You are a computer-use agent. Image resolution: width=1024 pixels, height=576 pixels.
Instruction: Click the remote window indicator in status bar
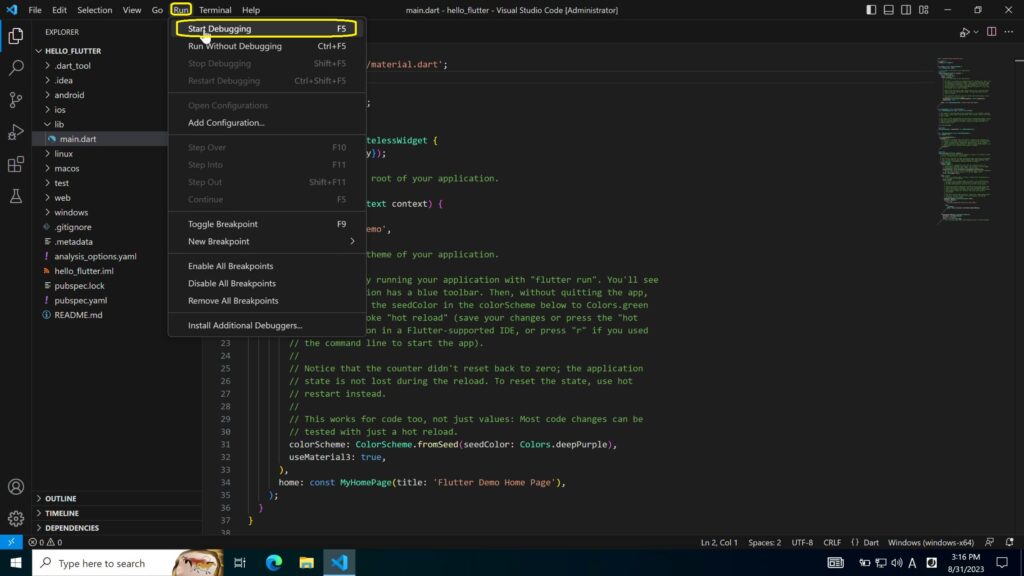coord(11,542)
